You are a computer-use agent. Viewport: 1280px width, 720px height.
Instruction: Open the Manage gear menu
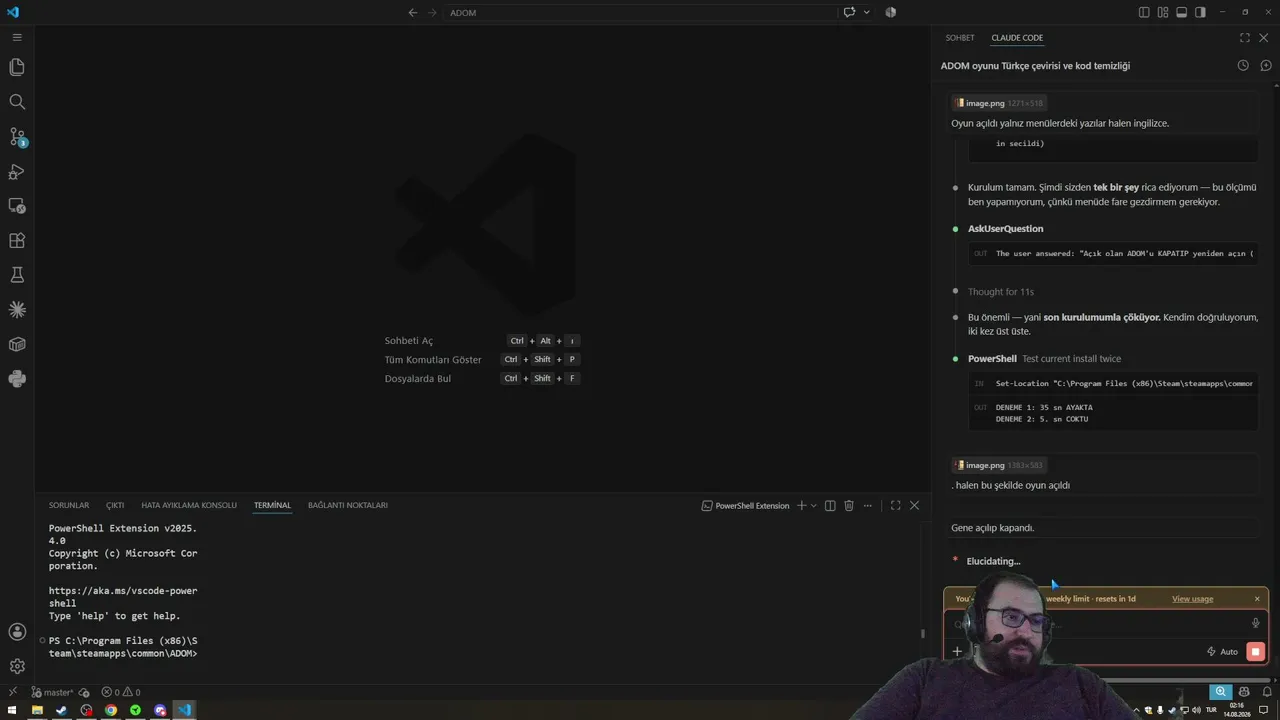[17, 666]
